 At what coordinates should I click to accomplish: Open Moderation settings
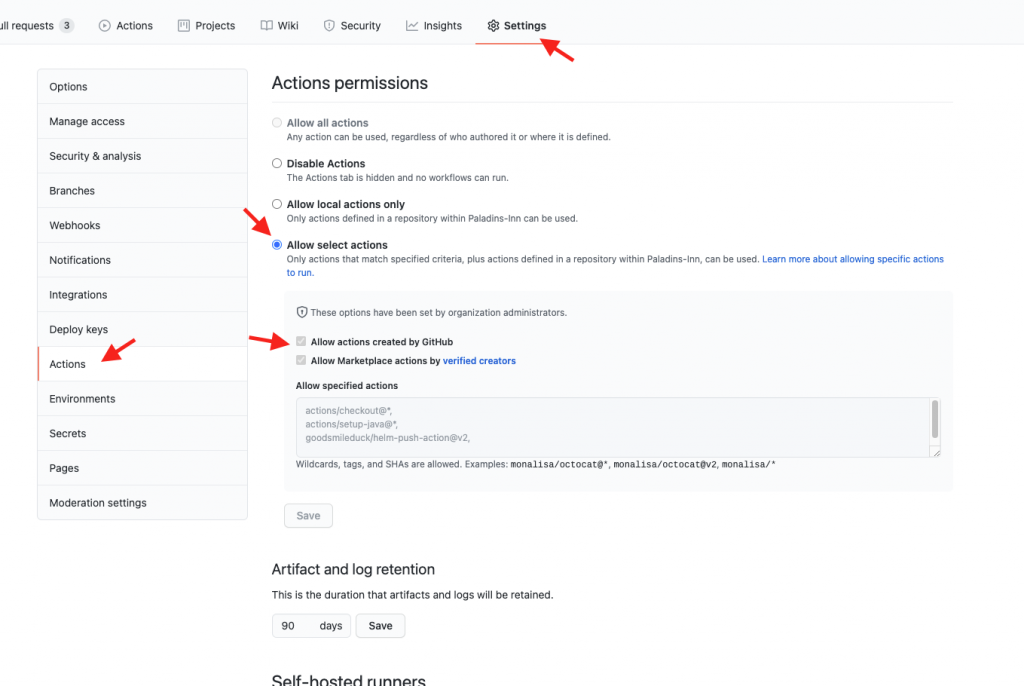(x=142, y=502)
